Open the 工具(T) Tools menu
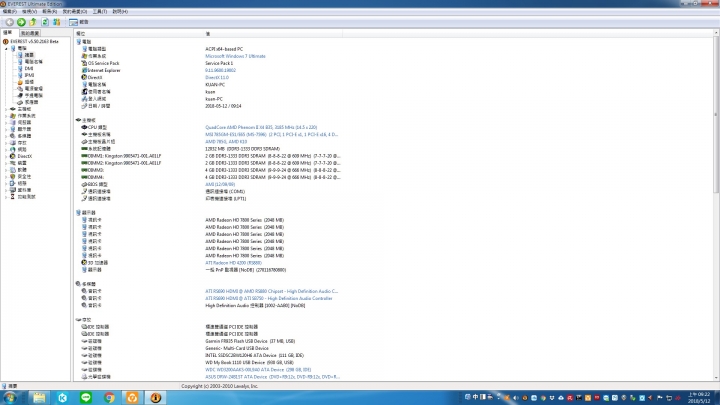The height and width of the screenshot is (405, 720). tap(100, 11)
